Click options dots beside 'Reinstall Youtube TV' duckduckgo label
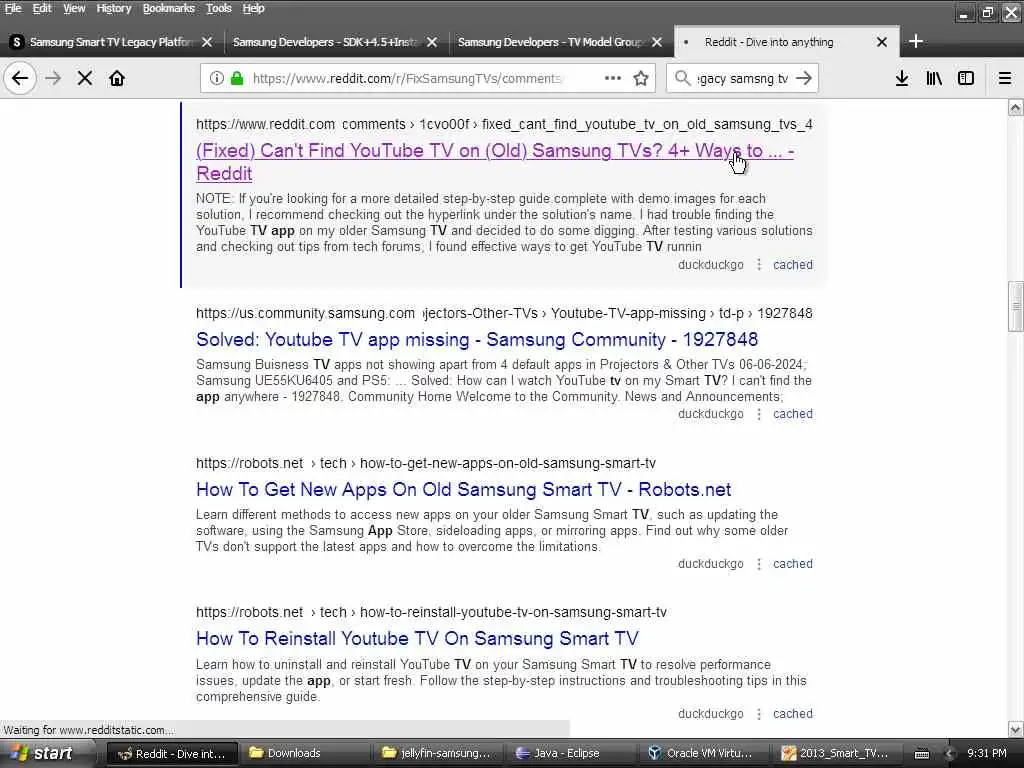This screenshot has height=768, width=1024. tap(759, 714)
